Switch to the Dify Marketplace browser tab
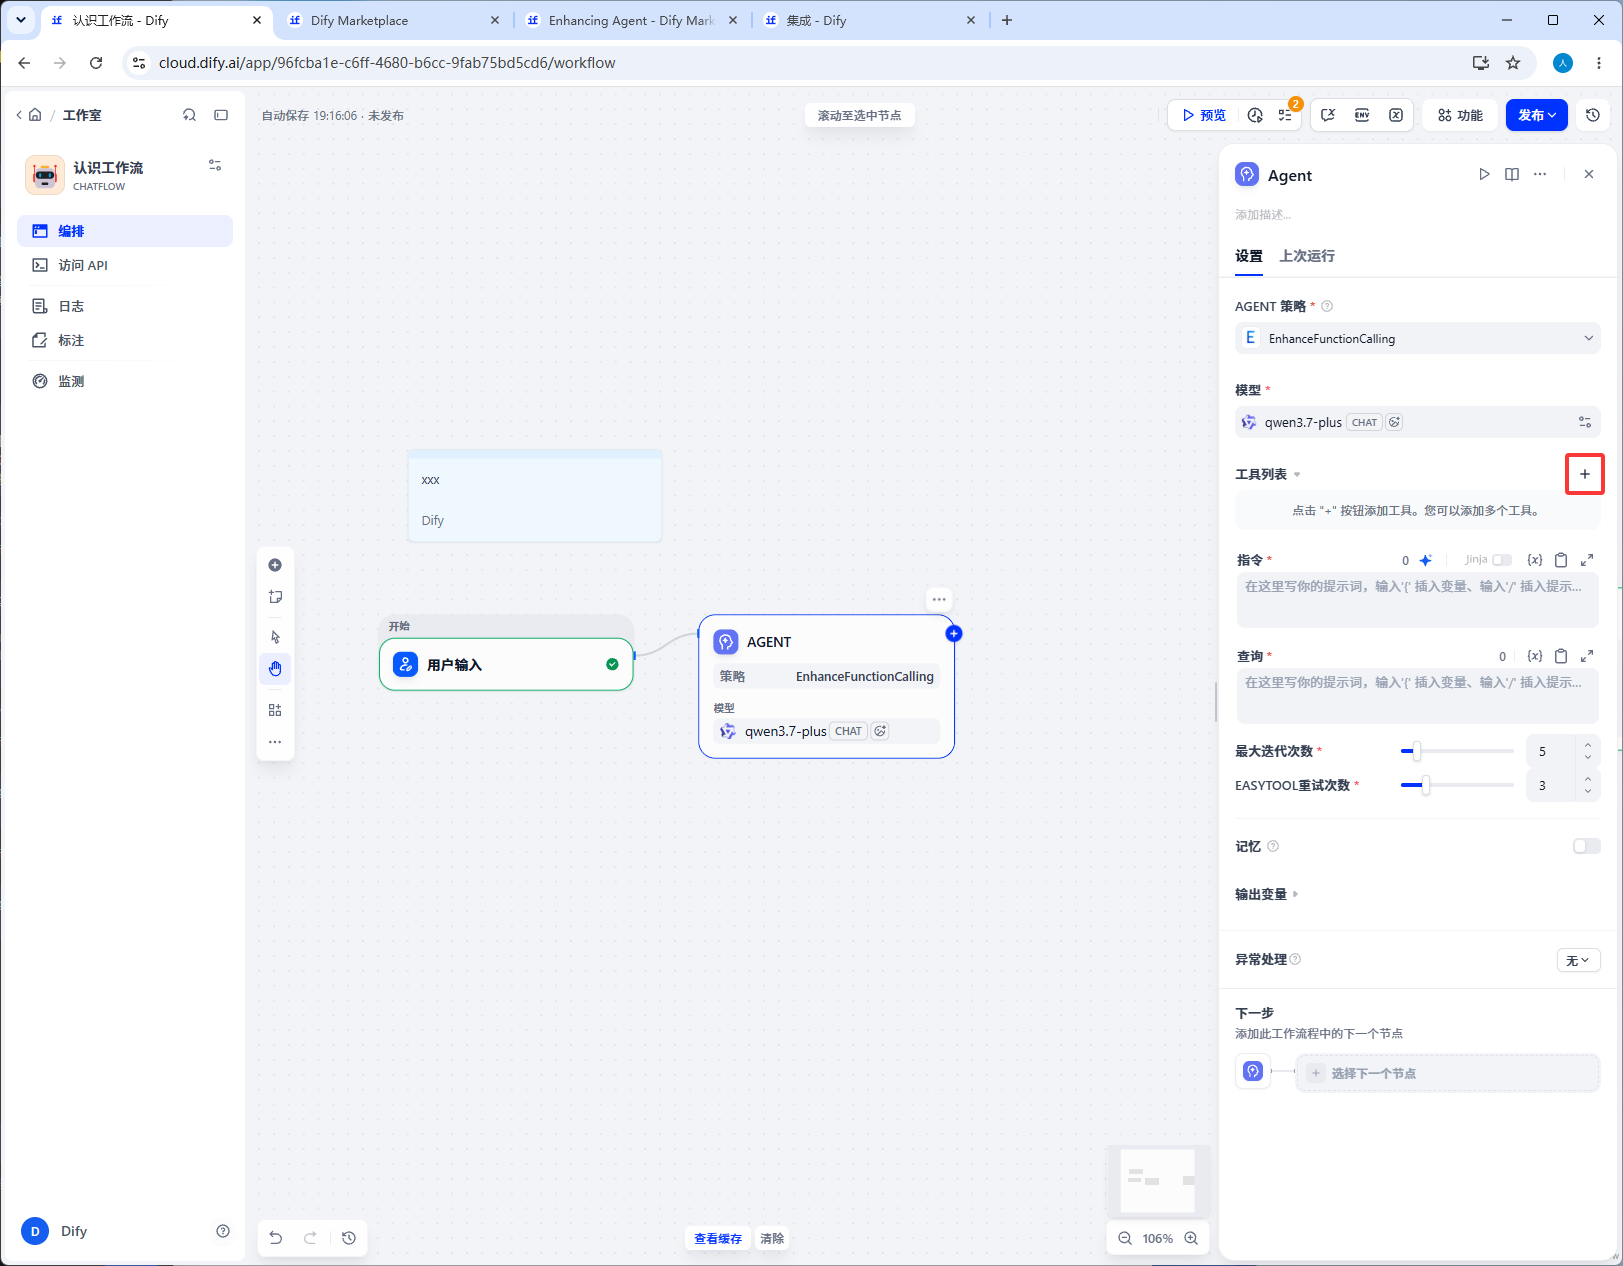Viewport: 1623px width, 1266px height. coord(393,20)
